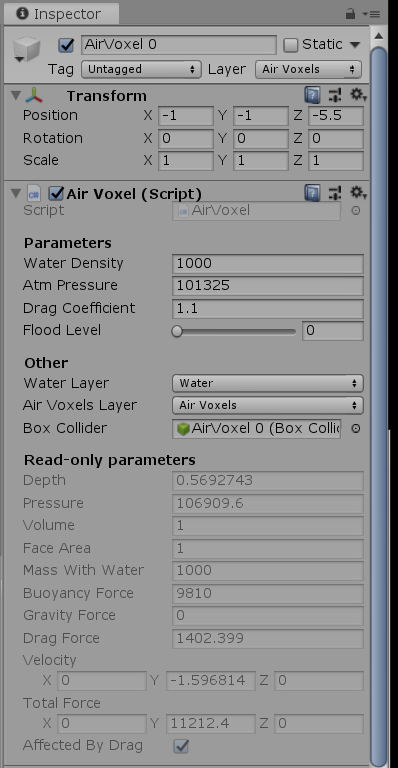Image resolution: width=398 pixels, height=768 pixels.
Task: Open the Transform gear settings menu
Action: click(x=358, y=95)
